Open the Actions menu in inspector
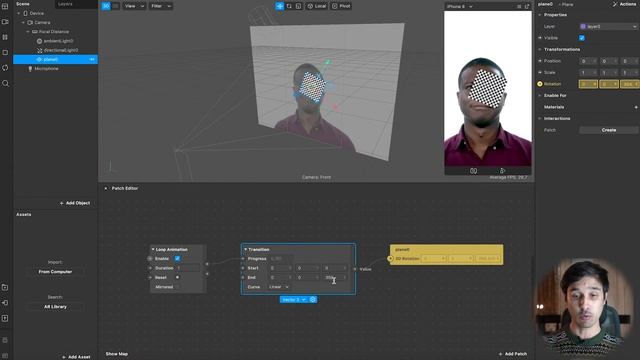 point(624,4)
